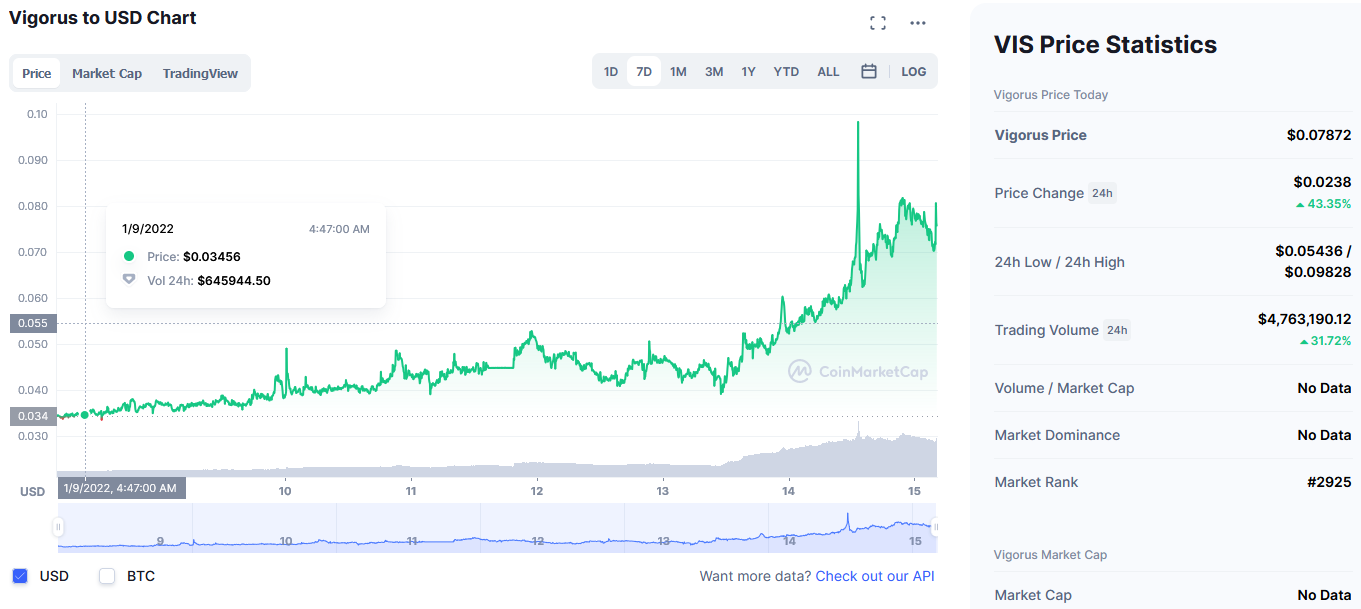1361x609 pixels.
Task: Open the Trading Volume 24h dropdown
Action: tap(1117, 330)
